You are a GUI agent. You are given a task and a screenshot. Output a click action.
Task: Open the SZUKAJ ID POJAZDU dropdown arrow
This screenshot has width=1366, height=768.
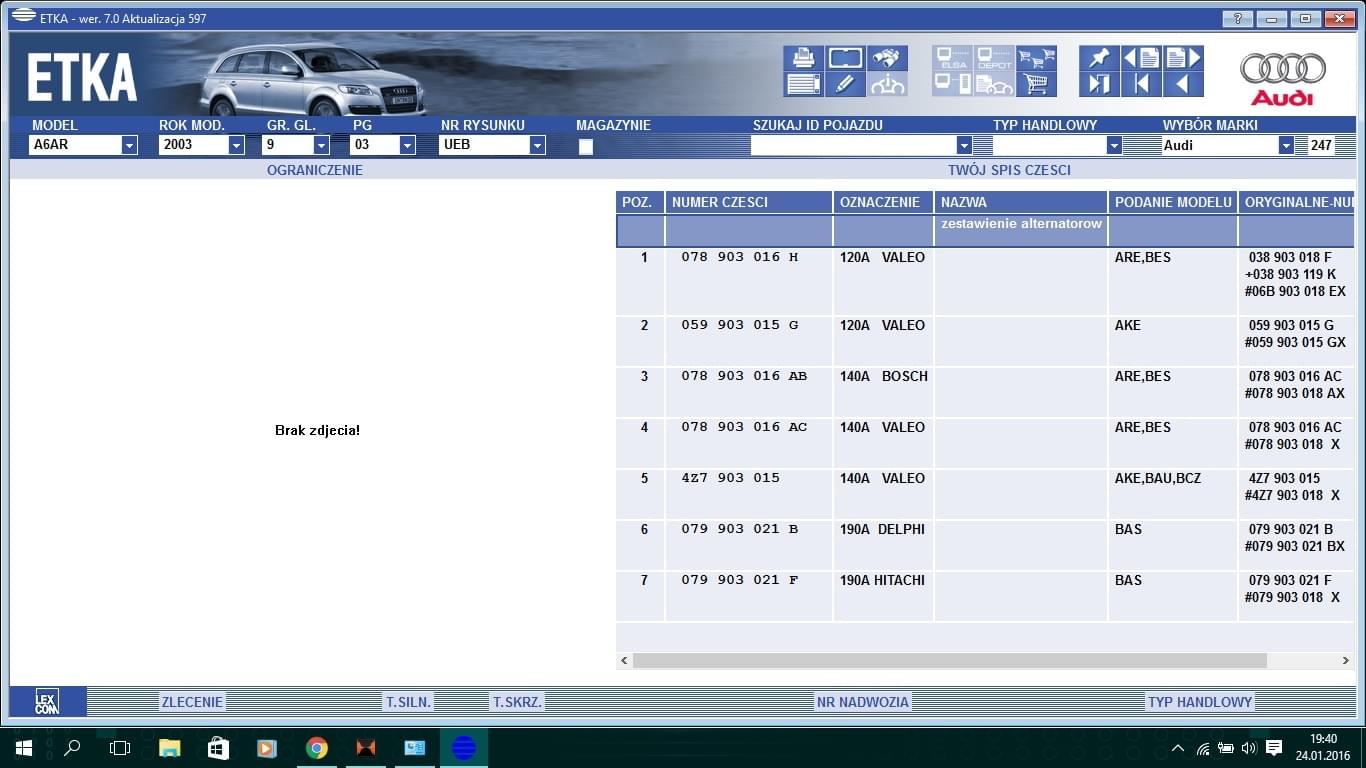pos(964,145)
